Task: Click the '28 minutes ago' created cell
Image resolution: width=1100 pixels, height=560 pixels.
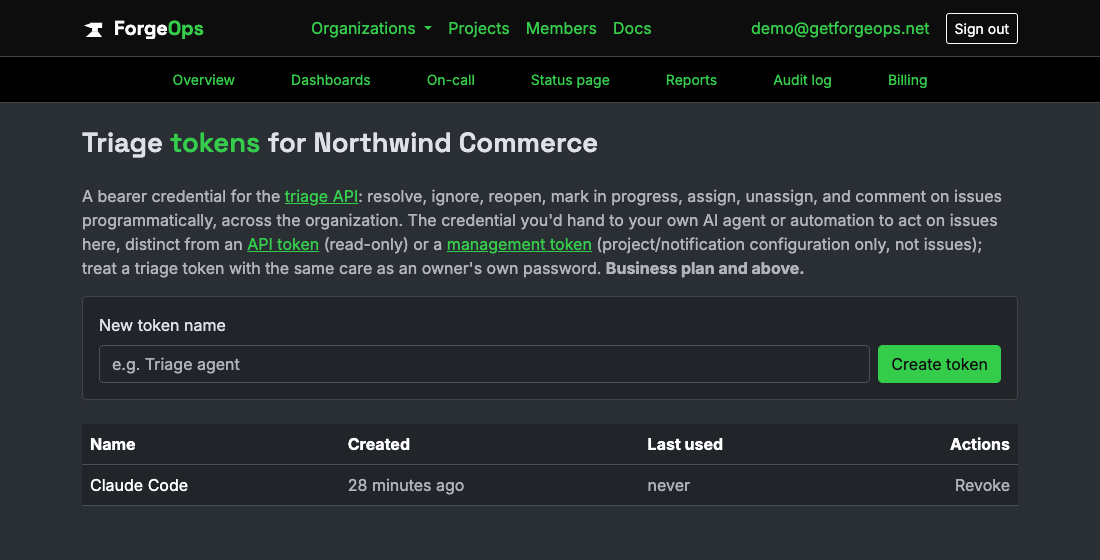Action: [x=405, y=485]
